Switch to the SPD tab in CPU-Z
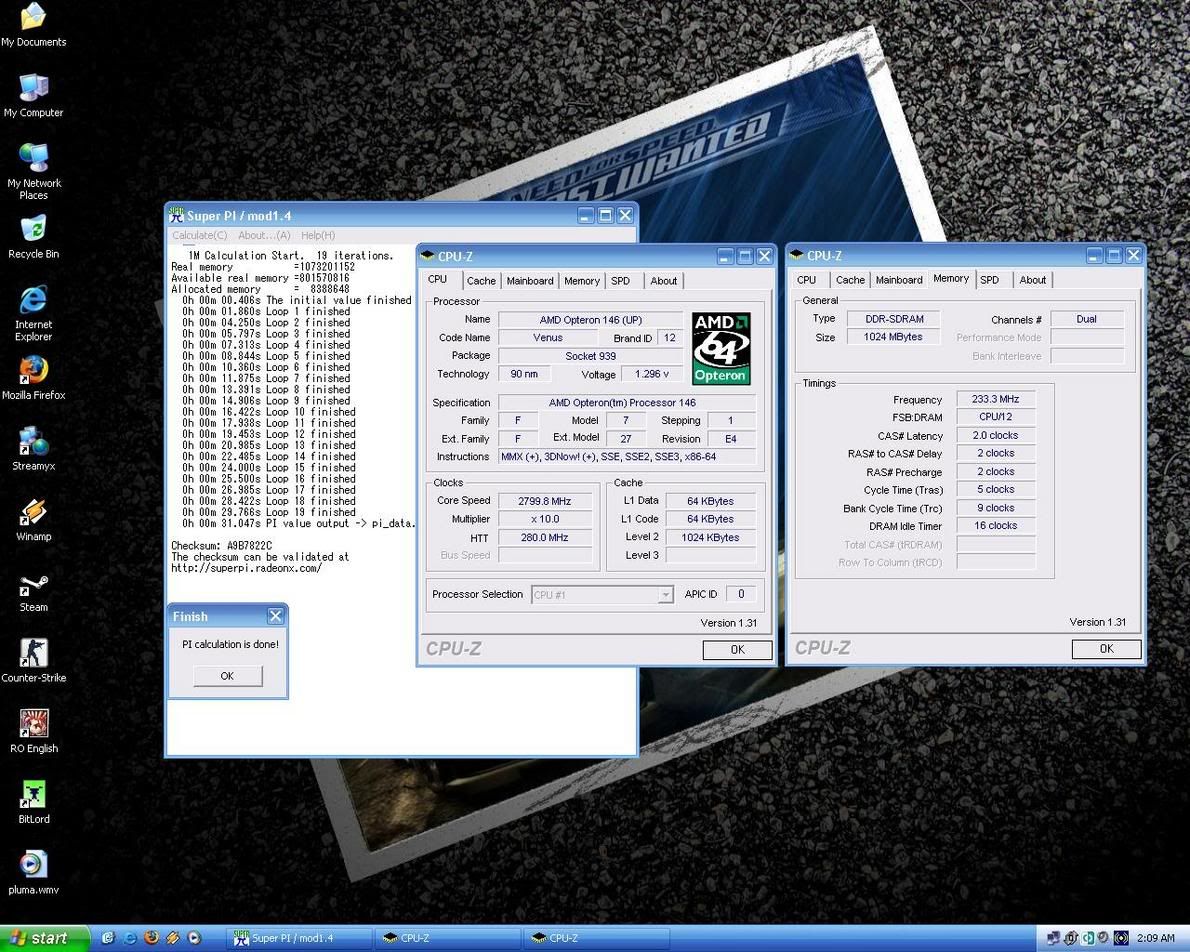Viewport: 1190px width, 952px height. [x=621, y=281]
